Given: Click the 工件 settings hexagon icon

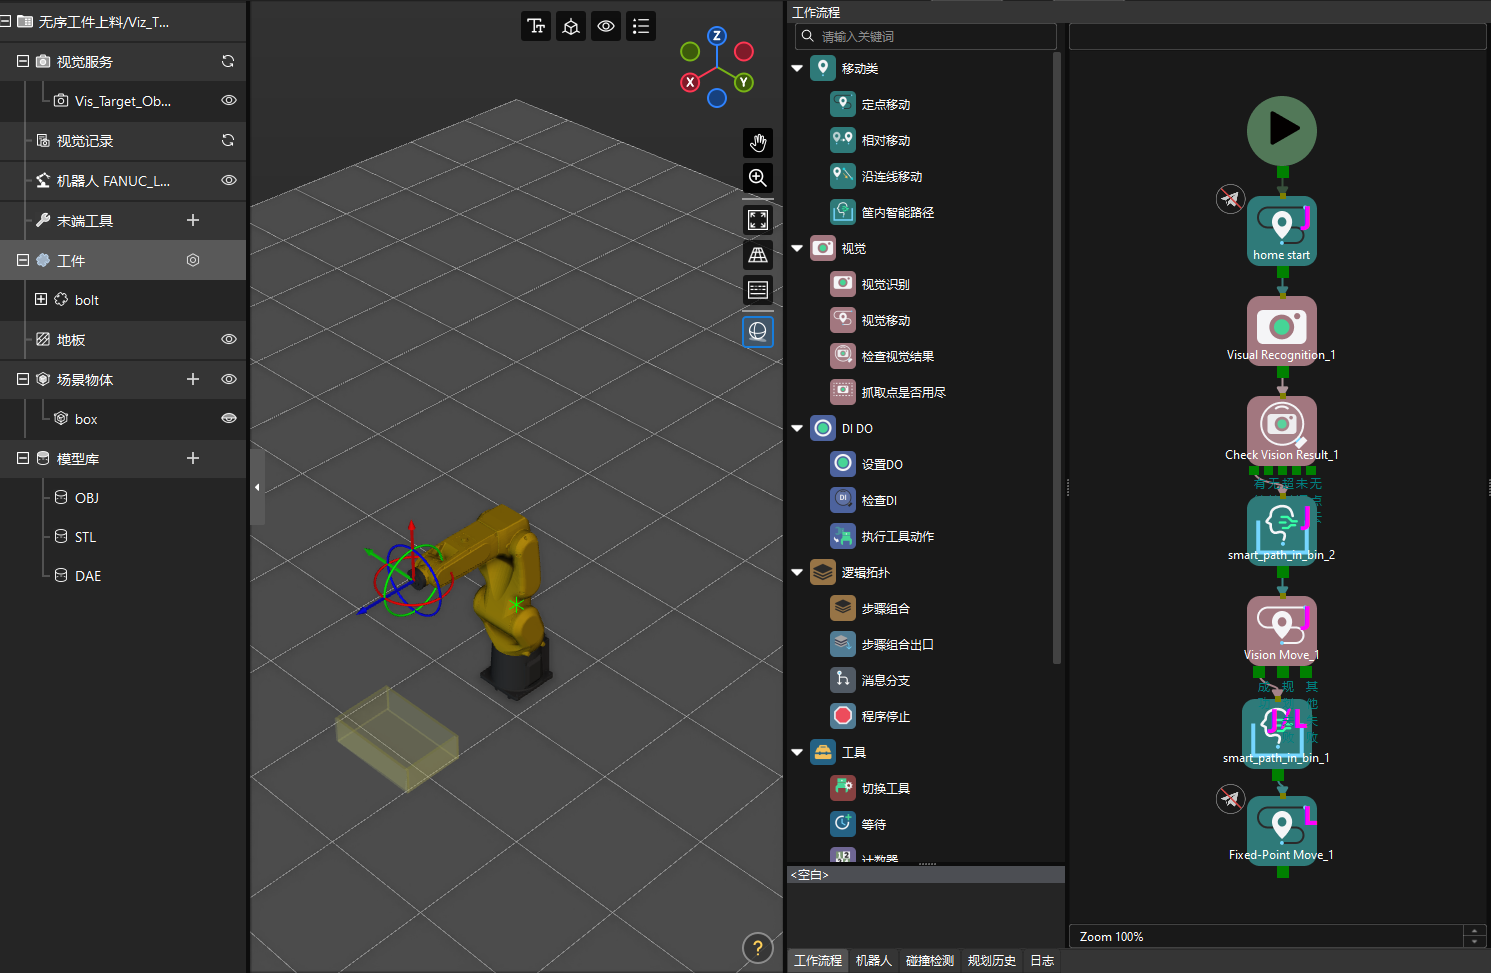Looking at the screenshot, I should (193, 260).
